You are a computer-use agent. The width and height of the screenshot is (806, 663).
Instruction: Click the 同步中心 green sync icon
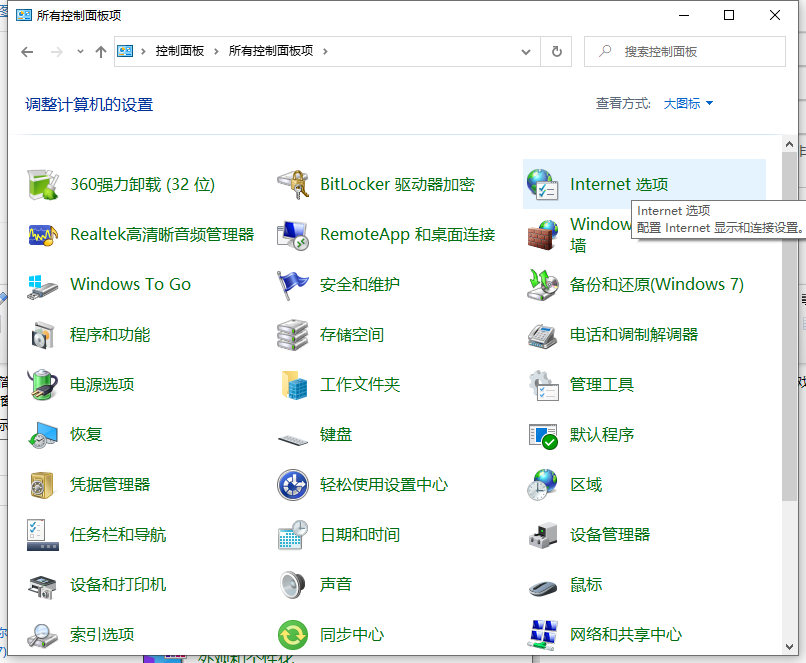pos(292,635)
